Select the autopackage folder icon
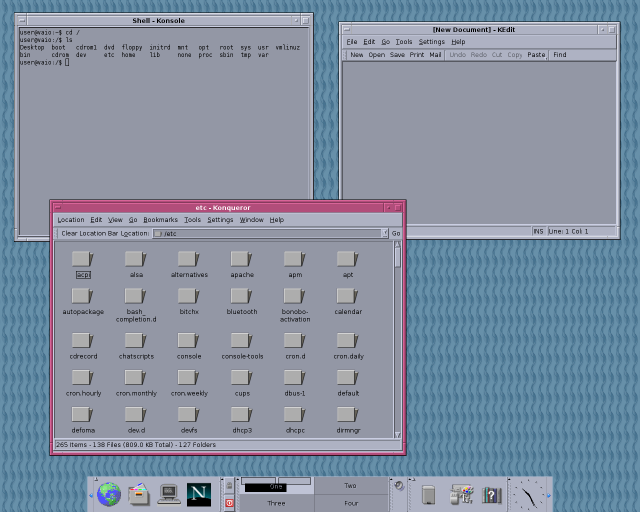This screenshot has height=512, width=640. [83, 296]
